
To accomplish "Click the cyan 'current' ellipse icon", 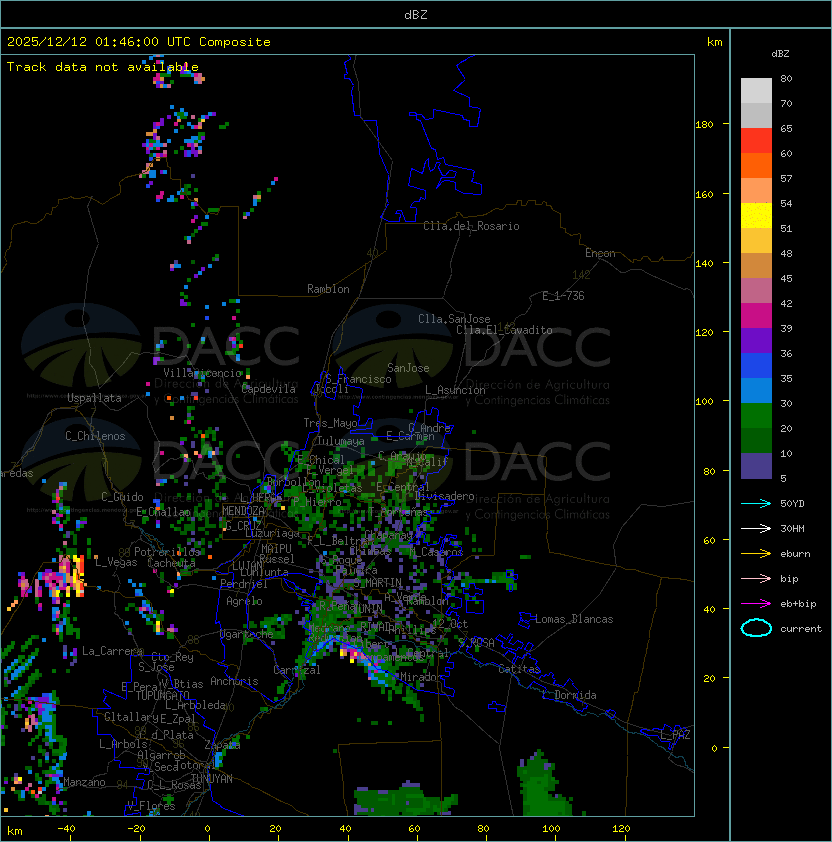I will (x=756, y=628).
